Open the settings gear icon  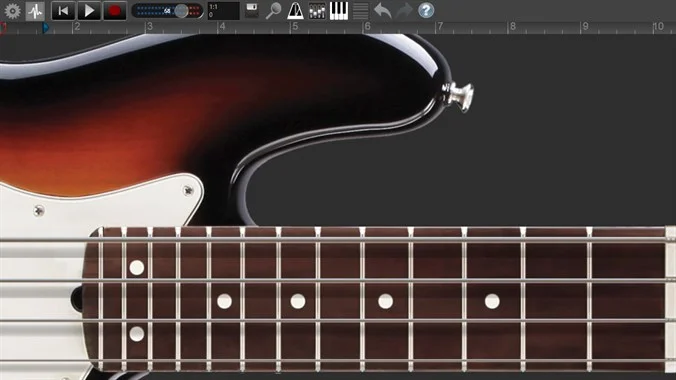pos(13,11)
